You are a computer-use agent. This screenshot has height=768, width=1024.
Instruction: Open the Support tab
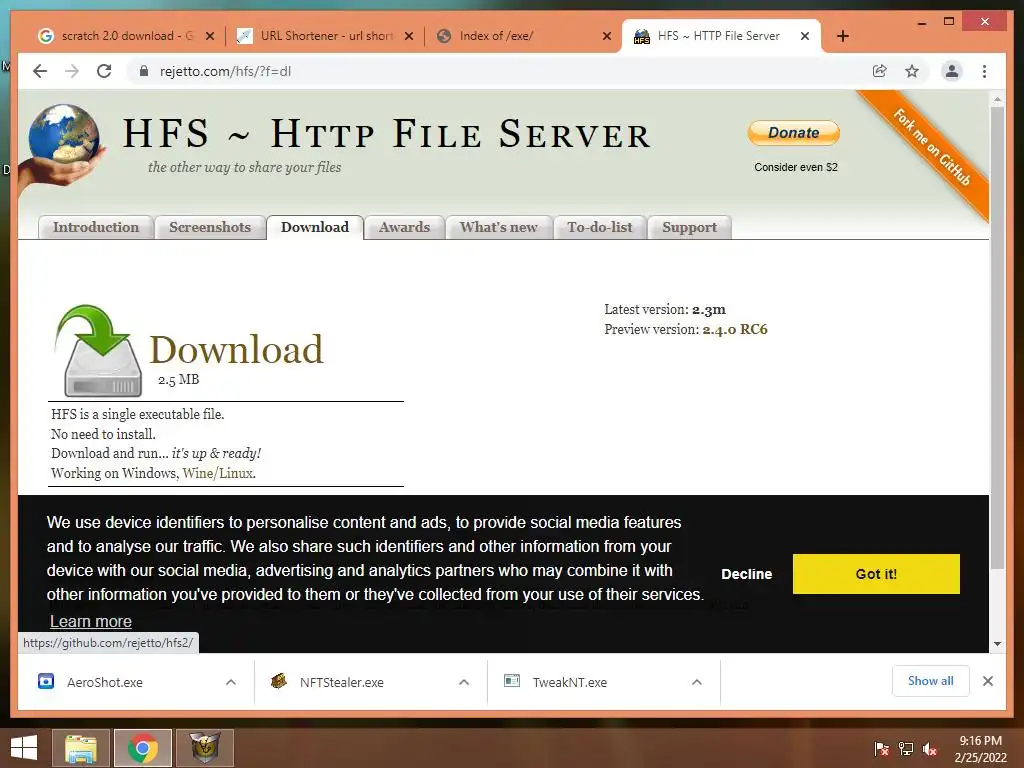[690, 227]
